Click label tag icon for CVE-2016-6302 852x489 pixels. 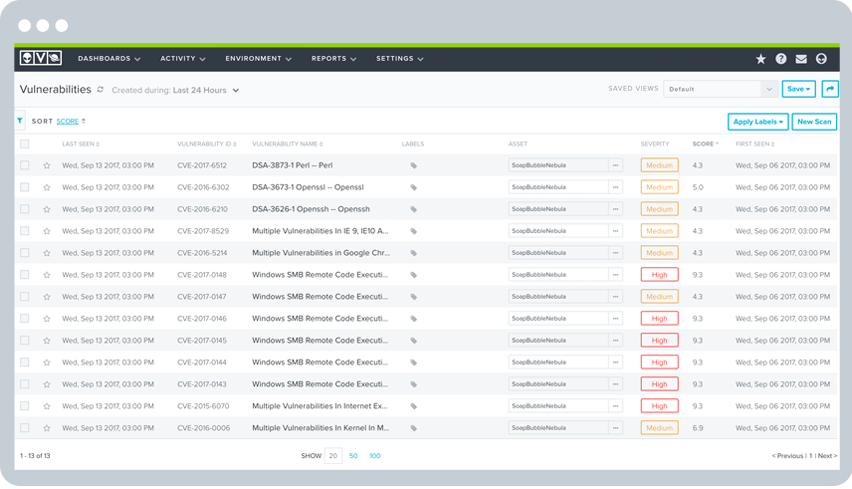pos(413,188)
